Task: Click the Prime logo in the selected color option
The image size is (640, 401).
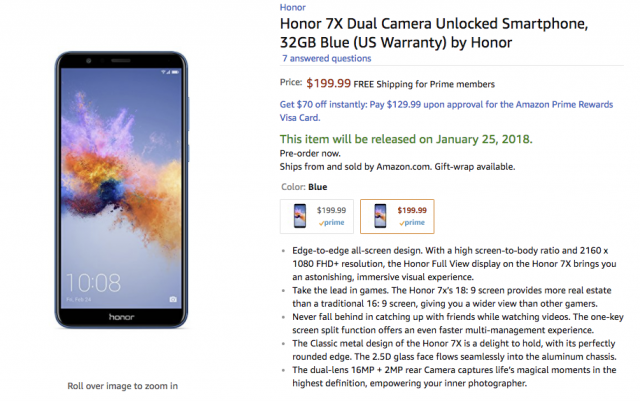Action: tap(411, 223)
